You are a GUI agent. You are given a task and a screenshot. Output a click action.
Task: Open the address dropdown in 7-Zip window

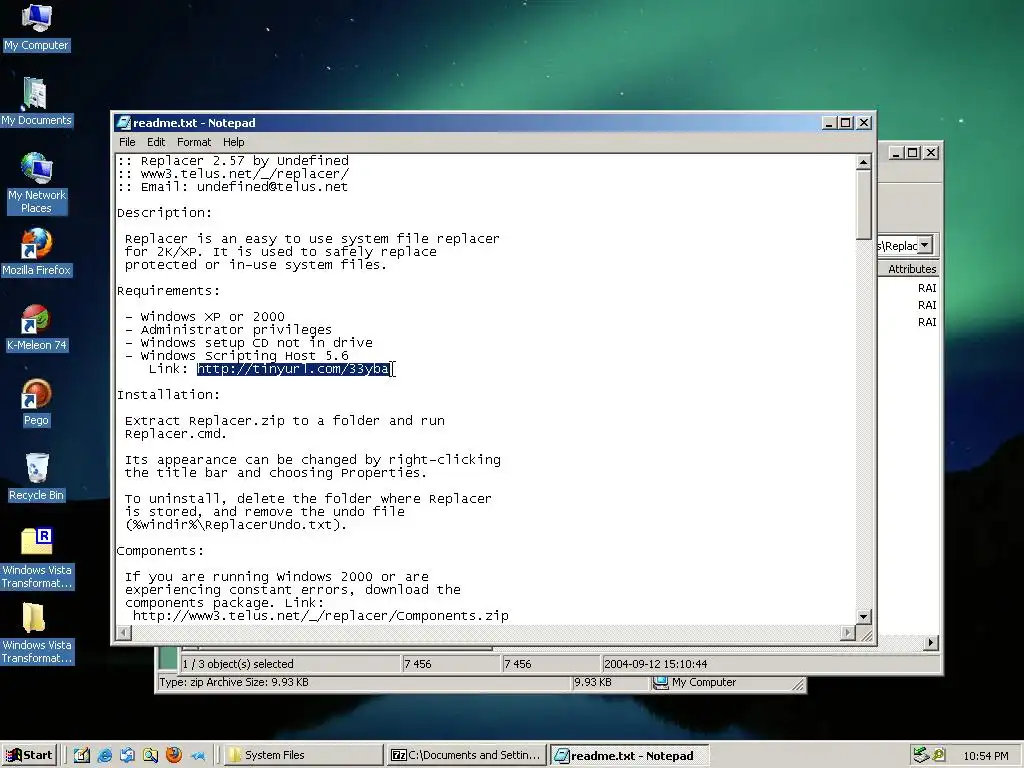coord(925,246)
